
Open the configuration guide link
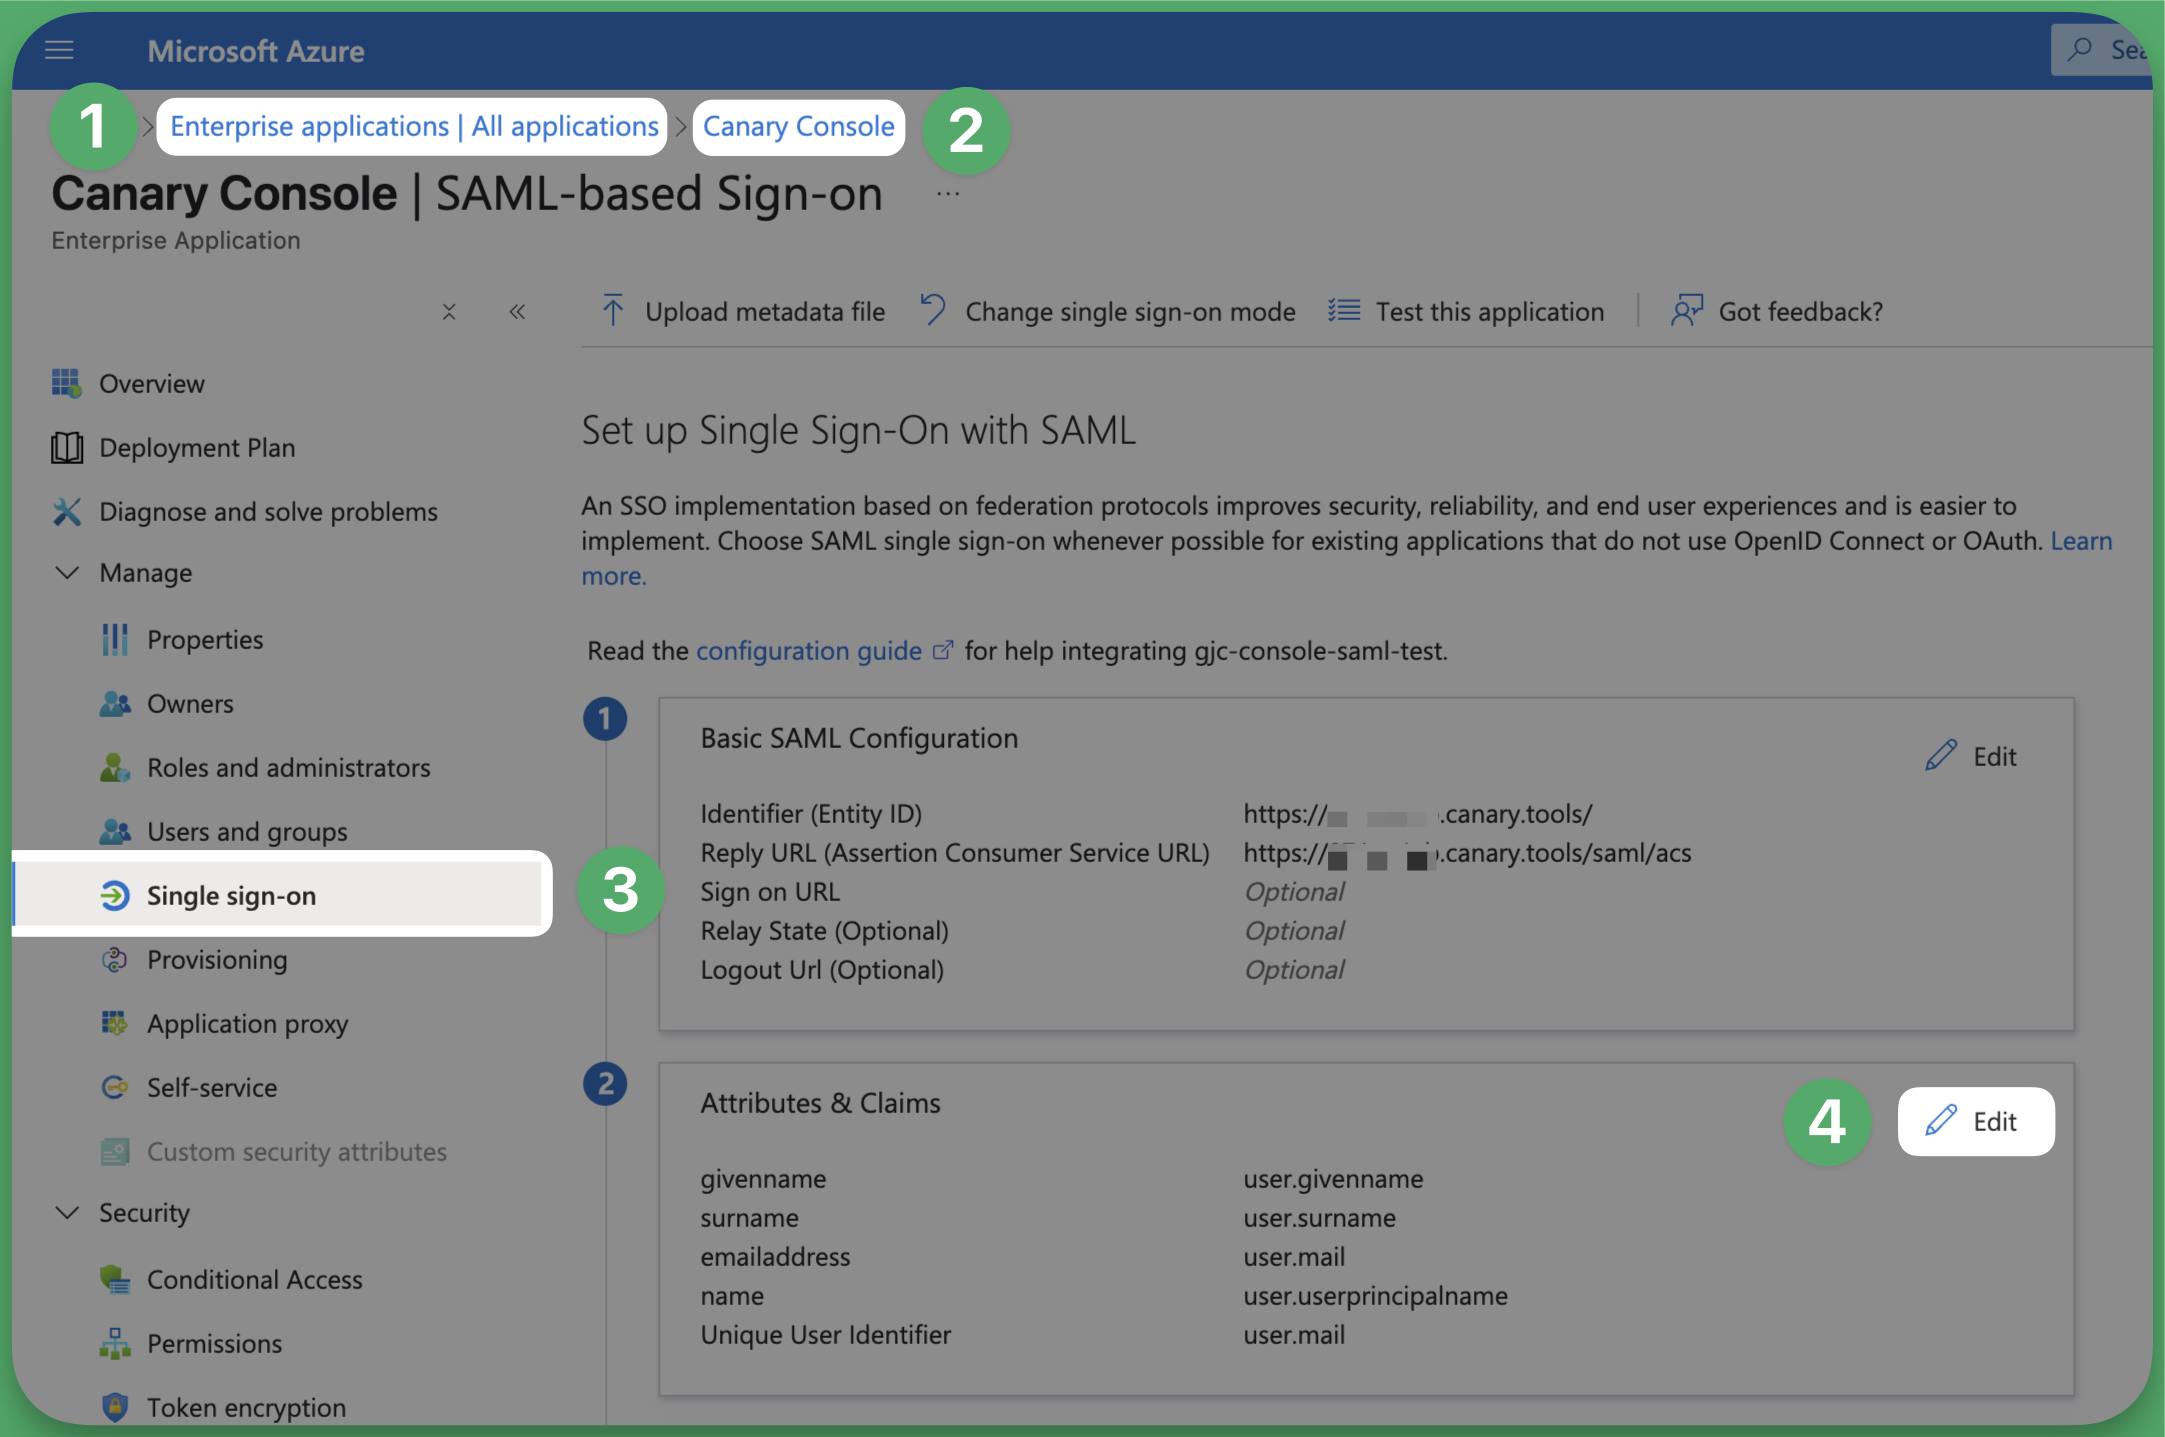809,651
